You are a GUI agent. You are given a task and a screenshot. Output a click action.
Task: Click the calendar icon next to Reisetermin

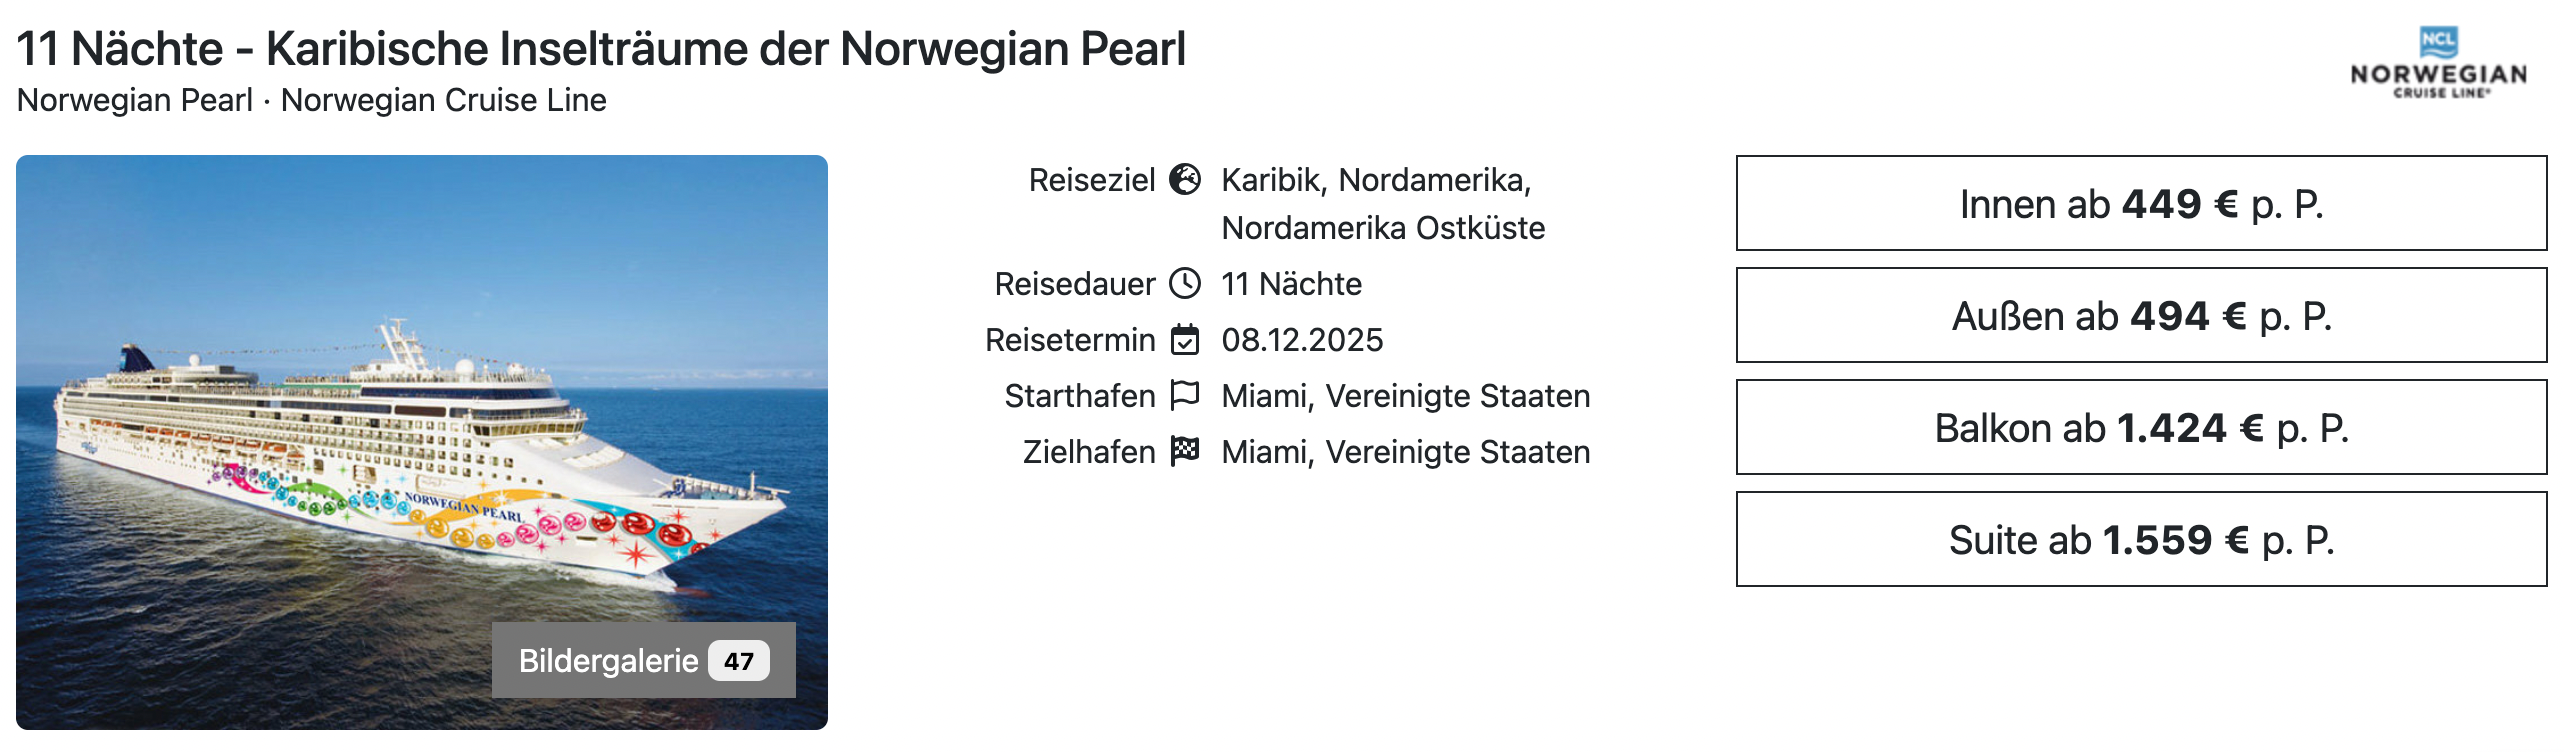pyautogui.click(x=1186, y=339)
